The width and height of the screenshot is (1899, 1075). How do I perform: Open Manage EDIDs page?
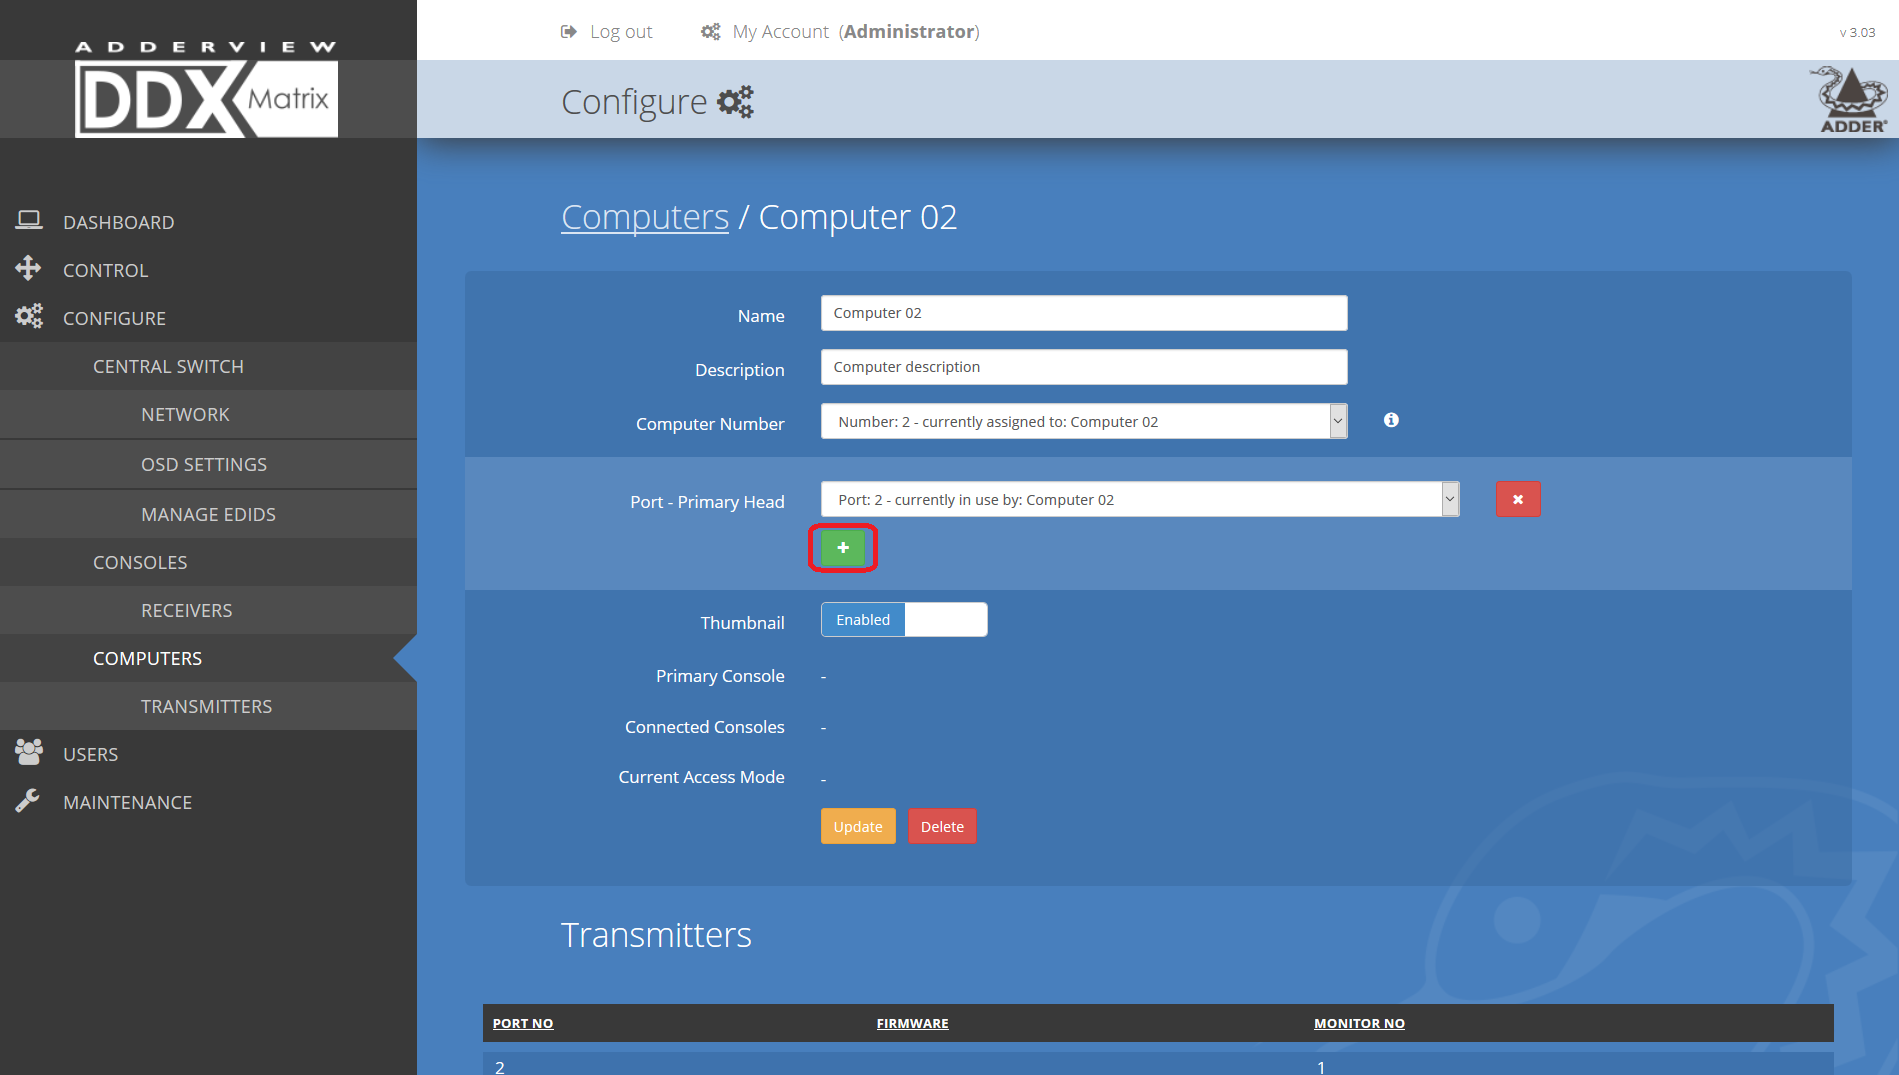pyautogui.click(x=208, y=514)
